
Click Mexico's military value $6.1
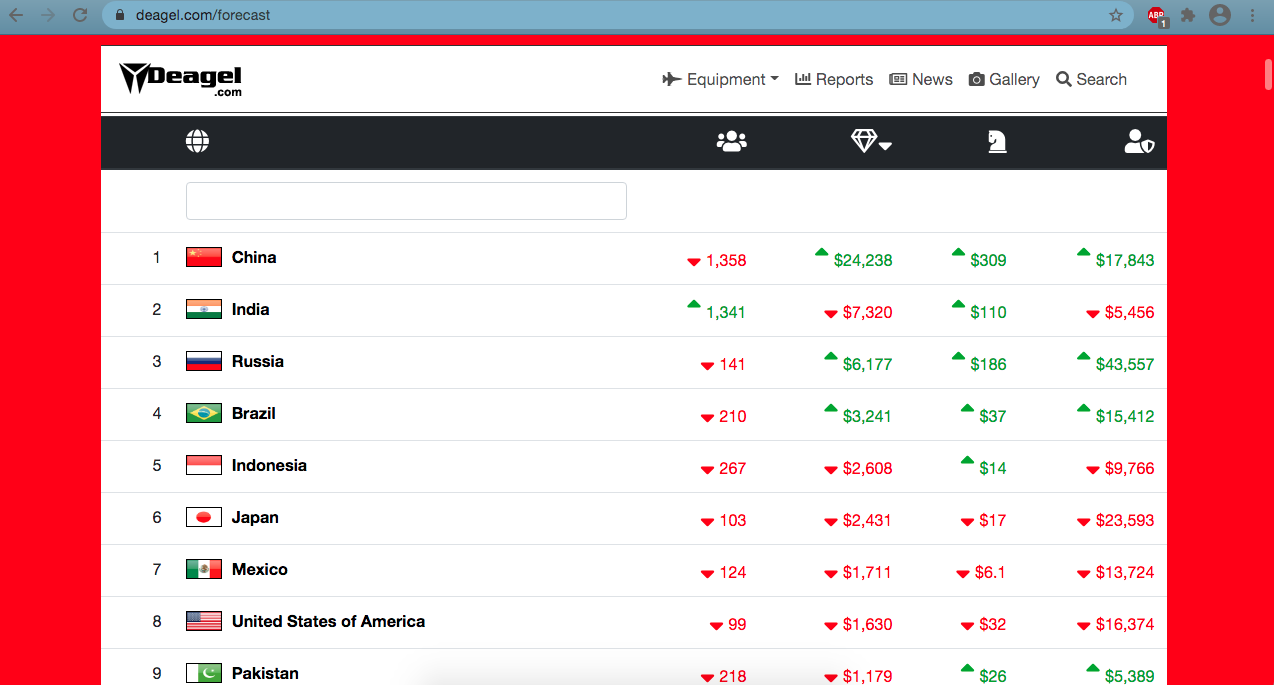click(x=990, y=573)
